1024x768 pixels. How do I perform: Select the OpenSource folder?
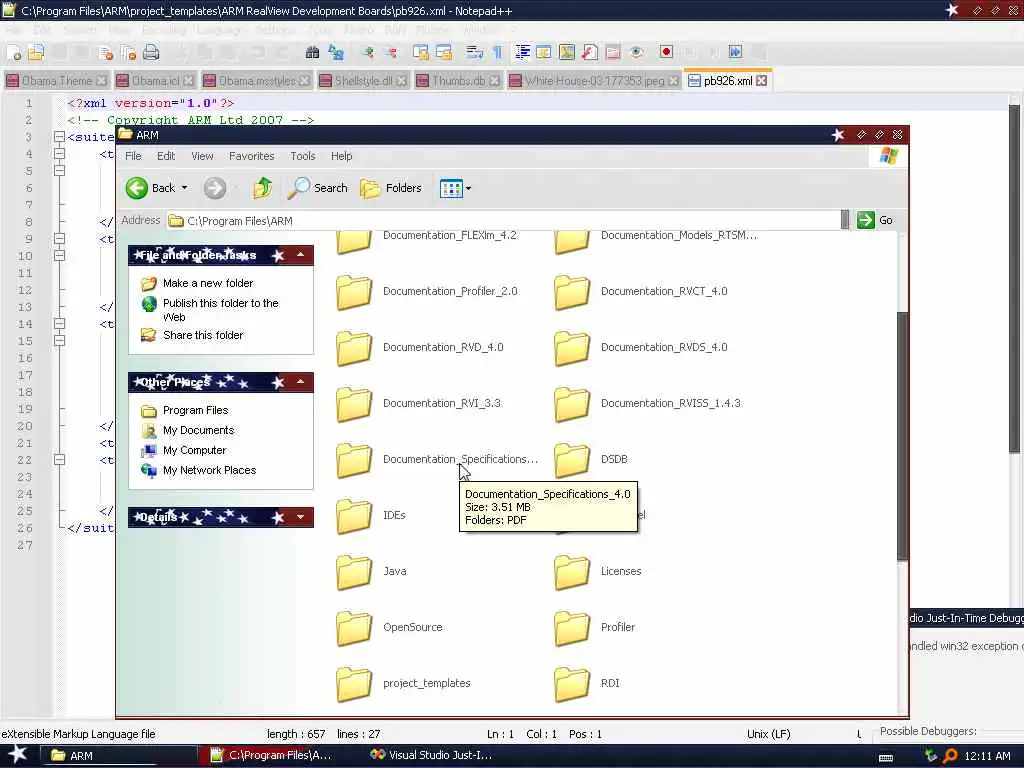click(390, 627)
